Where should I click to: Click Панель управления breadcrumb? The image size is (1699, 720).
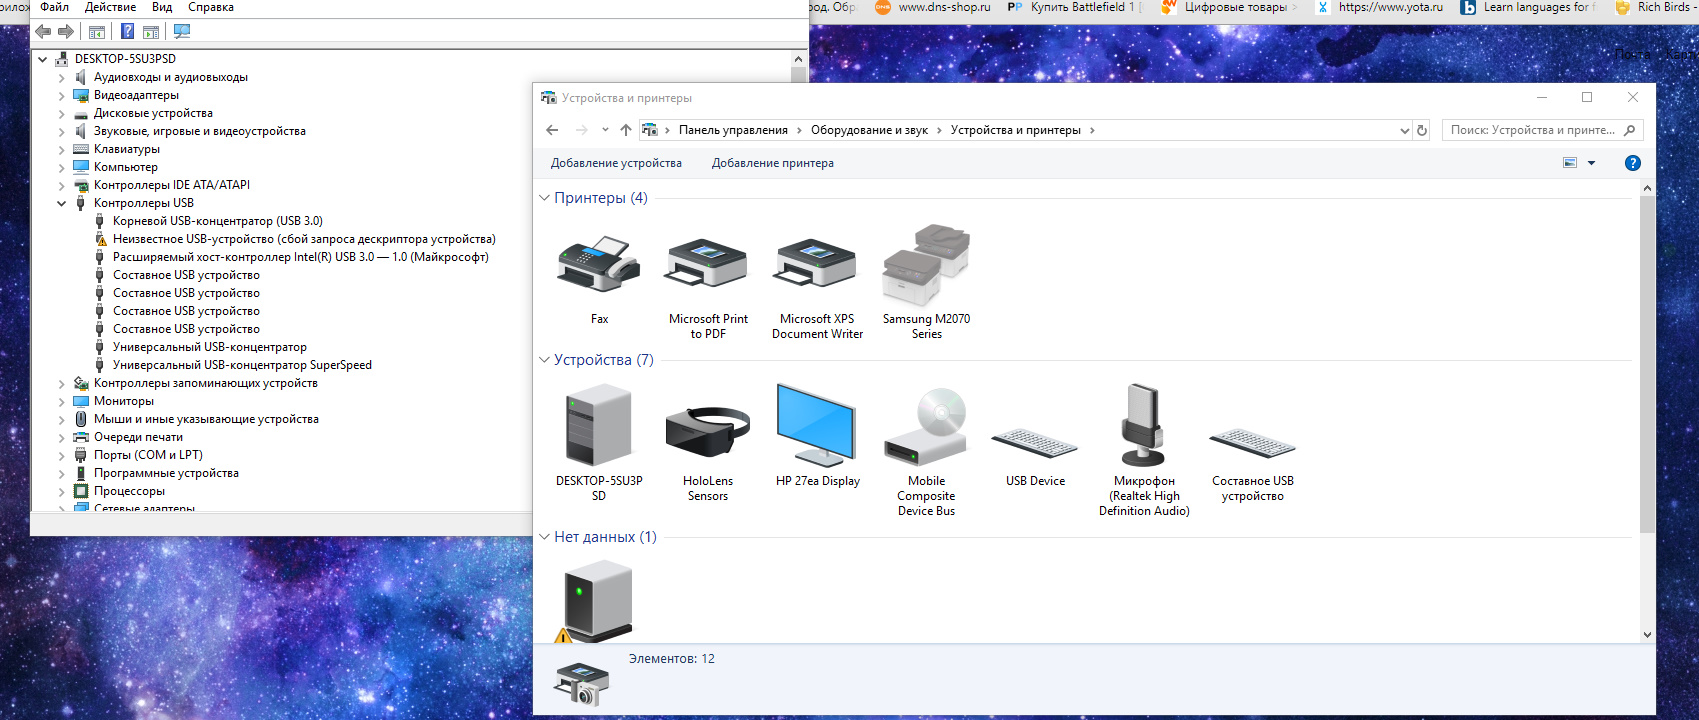[733, 130]
